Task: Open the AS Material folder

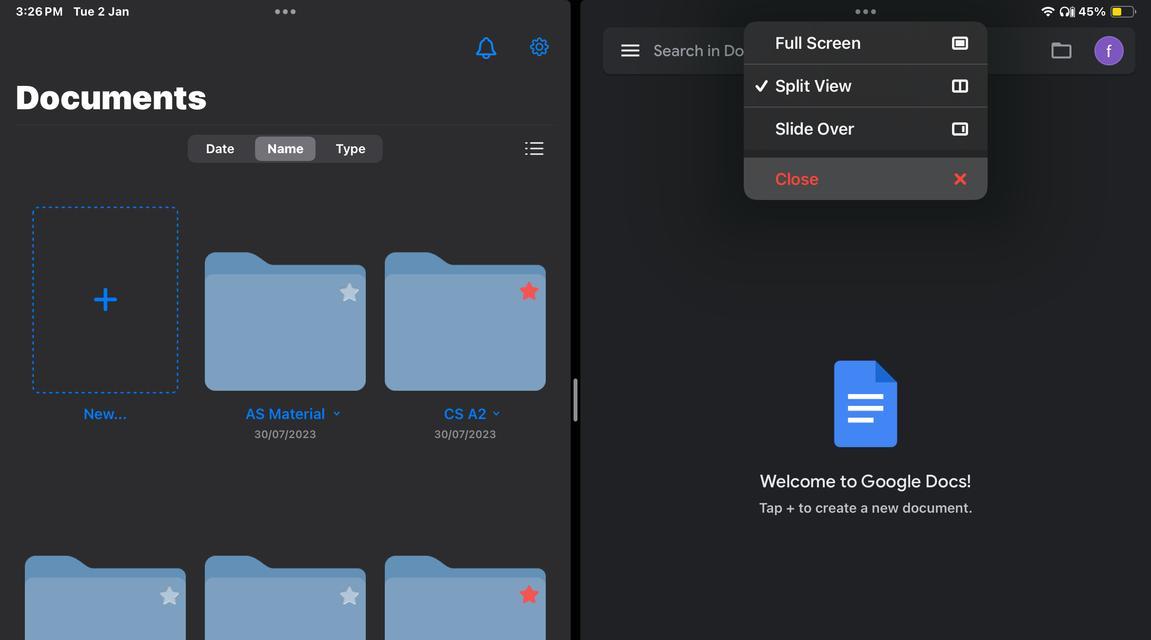Action: (285, 321)
